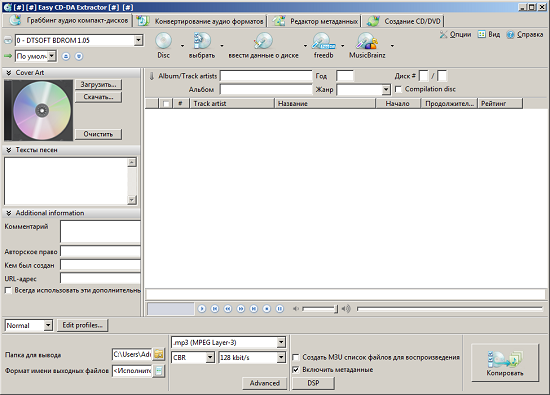Switch to Создание CD/DVD tab
550x395 pixels.
click(403, 21)
